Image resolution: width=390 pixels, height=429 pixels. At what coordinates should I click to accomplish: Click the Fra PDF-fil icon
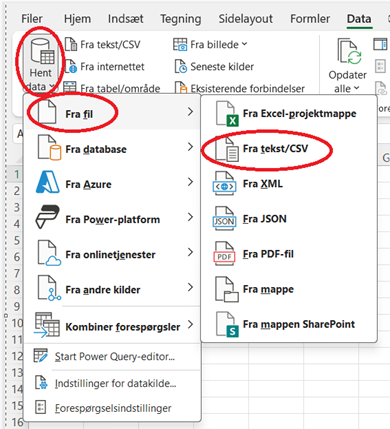224,254
